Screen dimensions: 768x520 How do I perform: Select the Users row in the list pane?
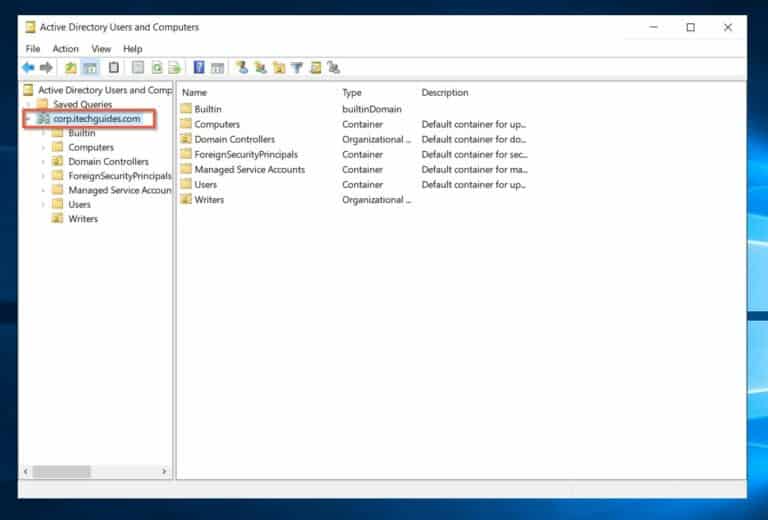click(205, 185)
